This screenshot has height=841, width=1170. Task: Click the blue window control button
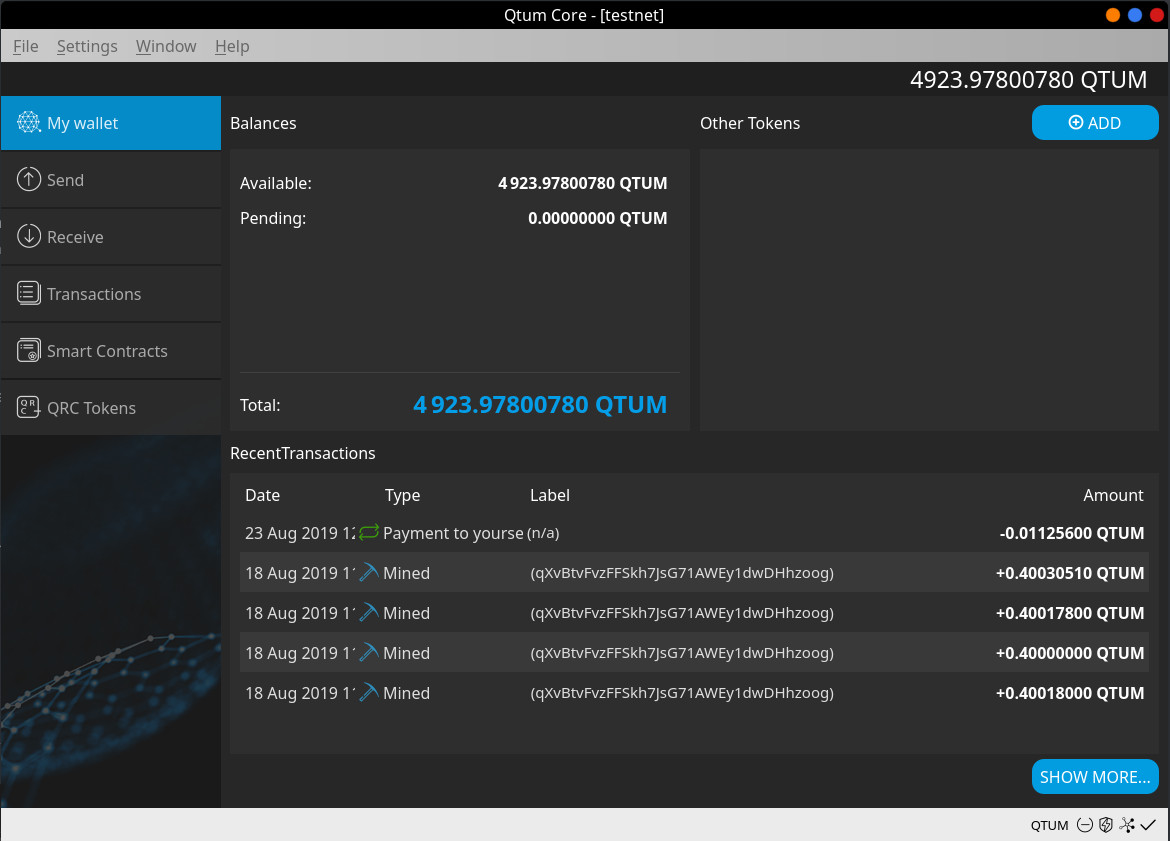click(x=1135, y=15)
